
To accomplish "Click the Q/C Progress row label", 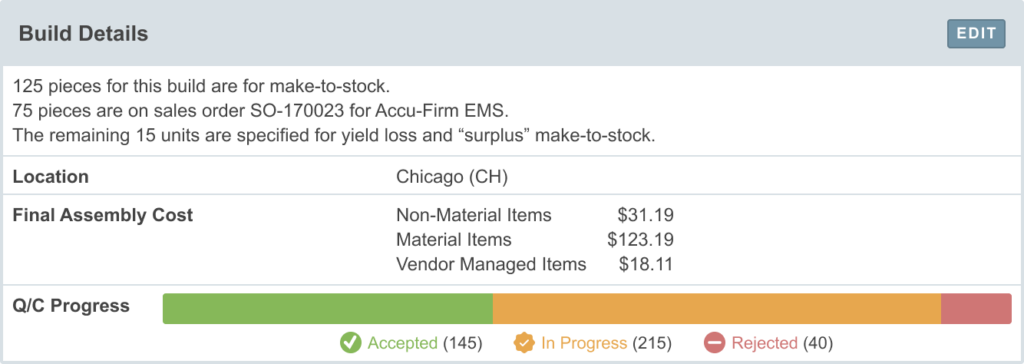I will [x=71, y=306].
